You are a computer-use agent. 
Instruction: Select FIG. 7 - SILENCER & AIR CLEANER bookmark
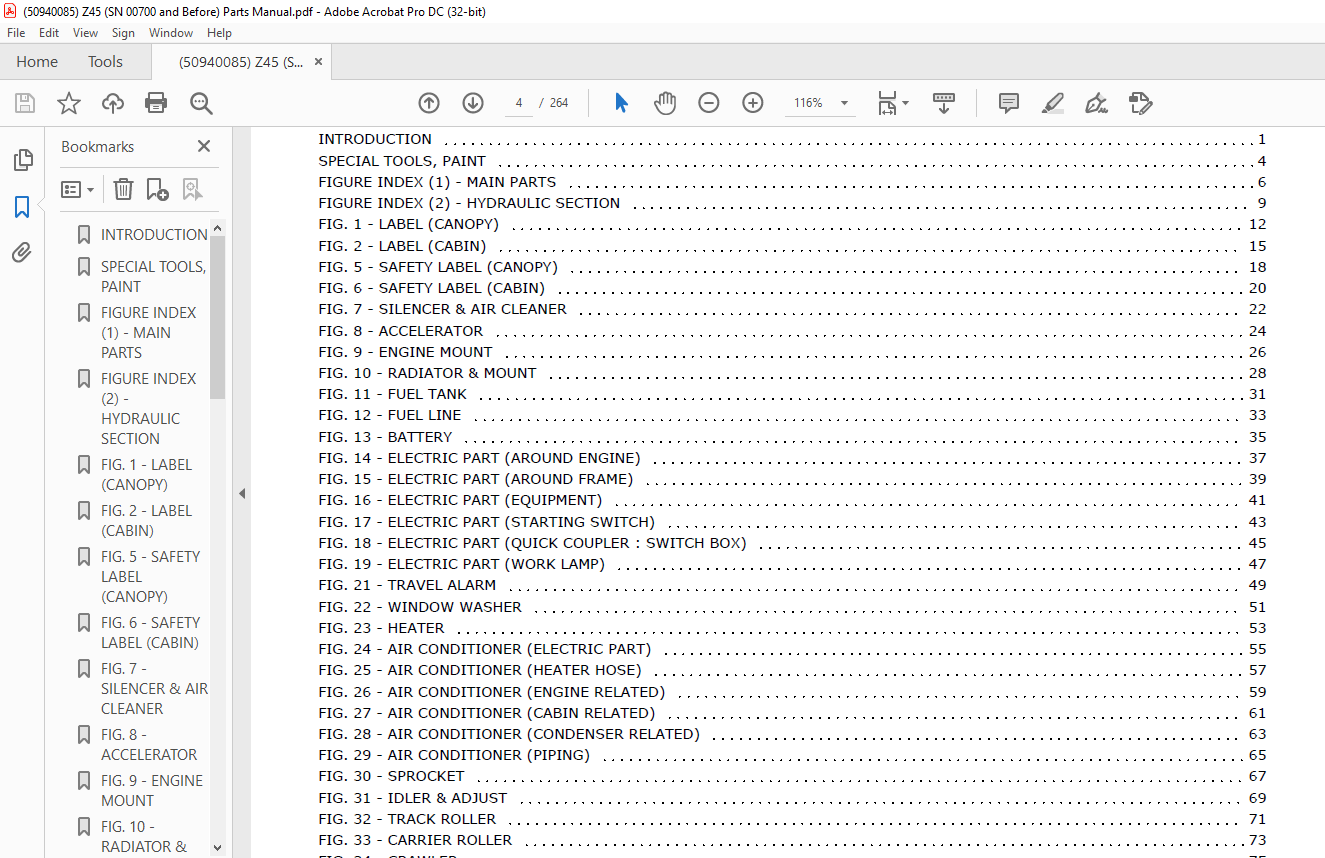point(154,689)
